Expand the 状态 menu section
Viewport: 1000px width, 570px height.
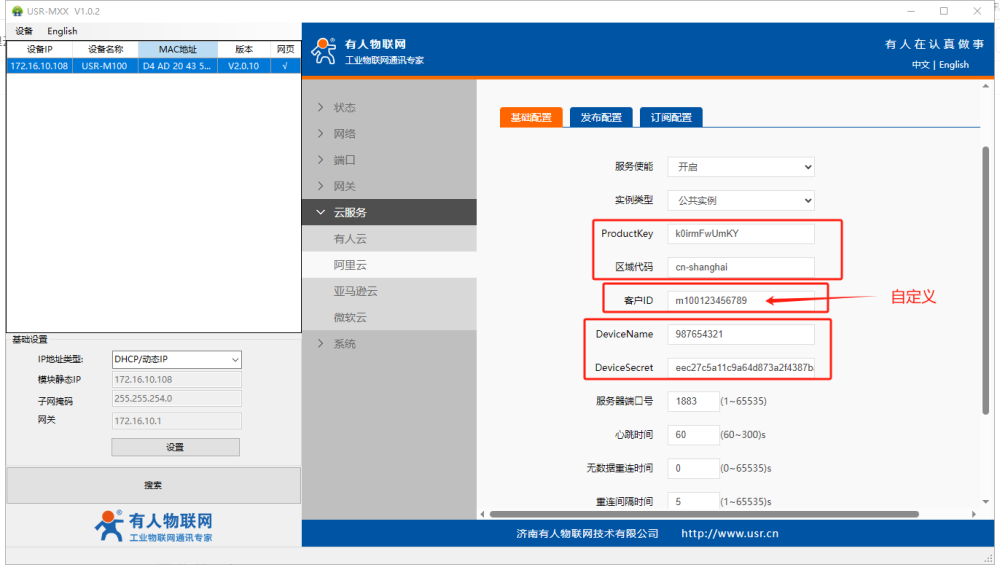click(344, 108)
